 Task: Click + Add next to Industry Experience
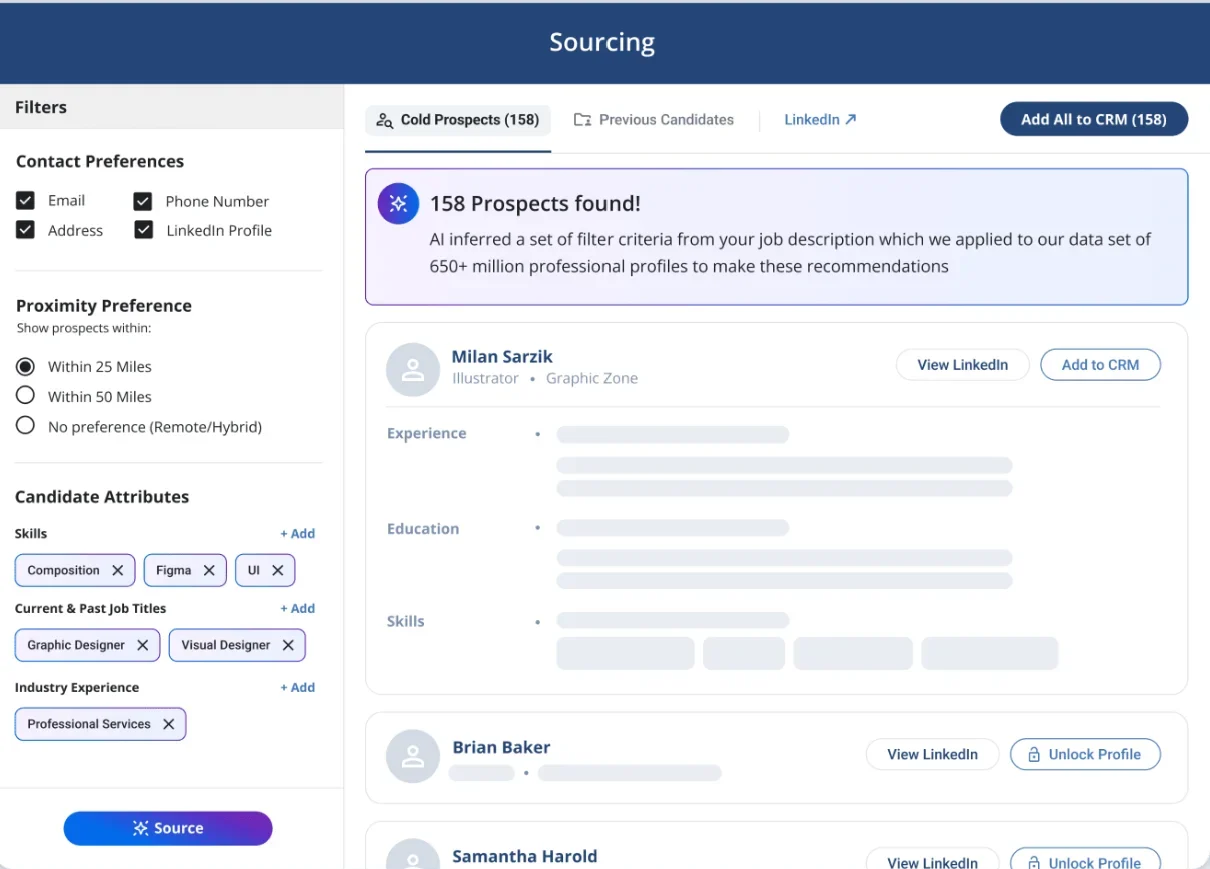pyautogui.click(x=298, y=687)
